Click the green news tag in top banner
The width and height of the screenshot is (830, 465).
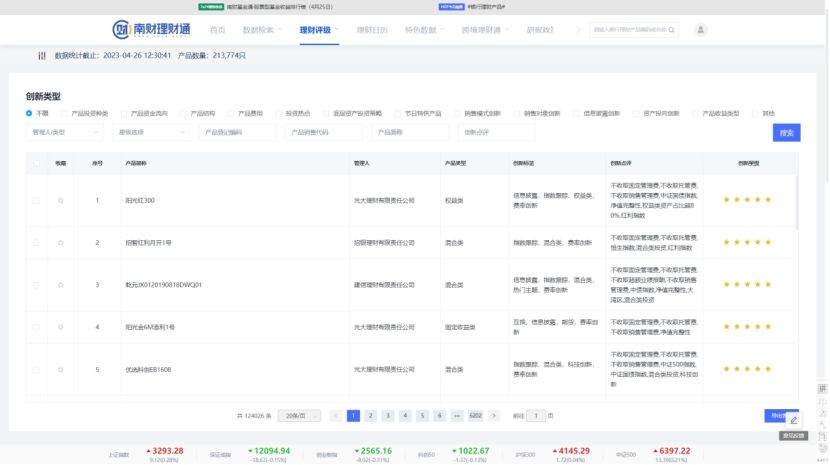point(211,7)
